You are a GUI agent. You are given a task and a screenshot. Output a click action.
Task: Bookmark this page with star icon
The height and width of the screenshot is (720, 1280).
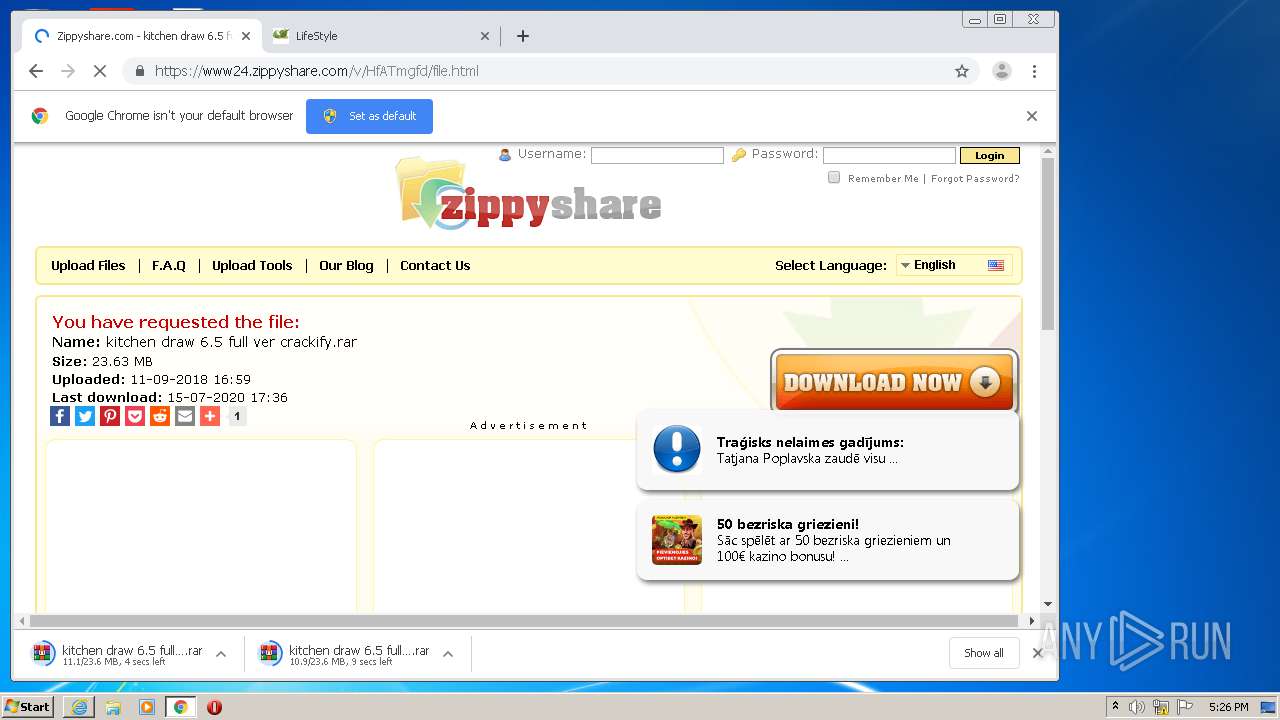[x=962, y=71]
